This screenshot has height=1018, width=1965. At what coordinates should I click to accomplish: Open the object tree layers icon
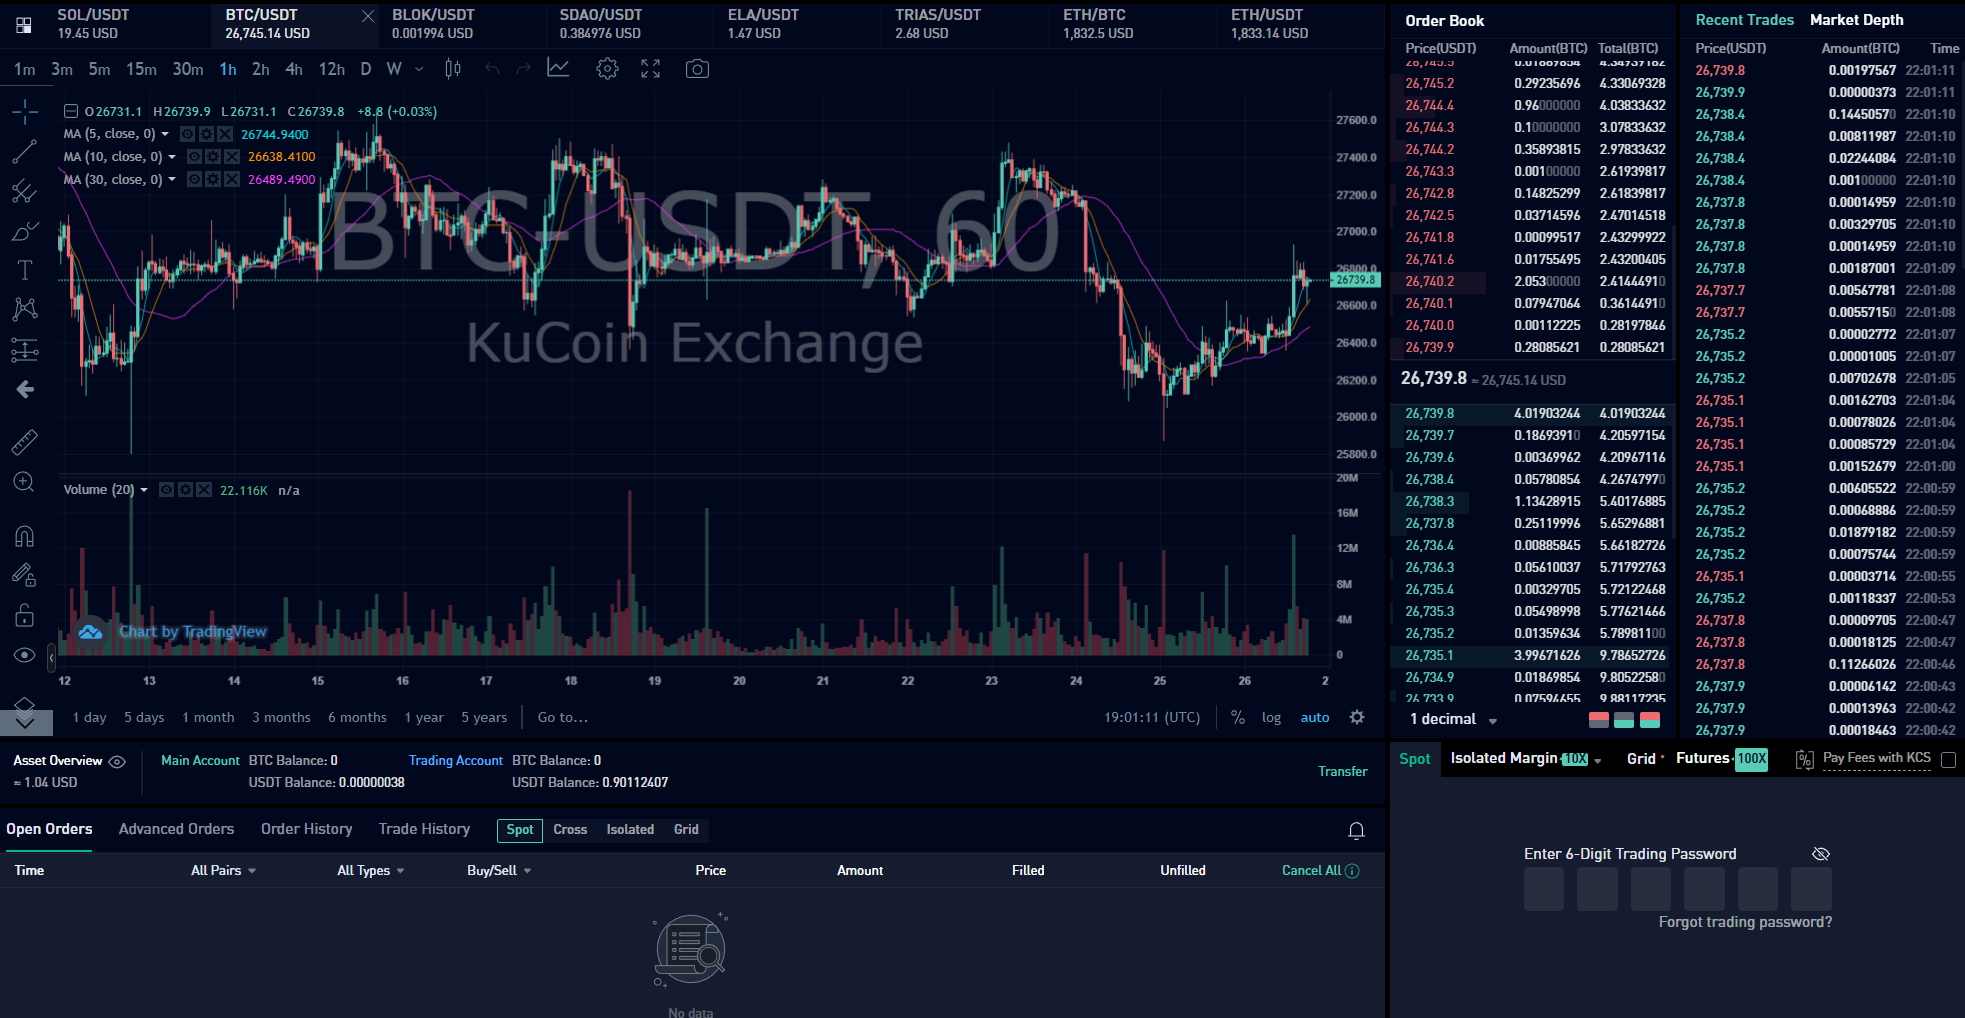pos(25,705)
